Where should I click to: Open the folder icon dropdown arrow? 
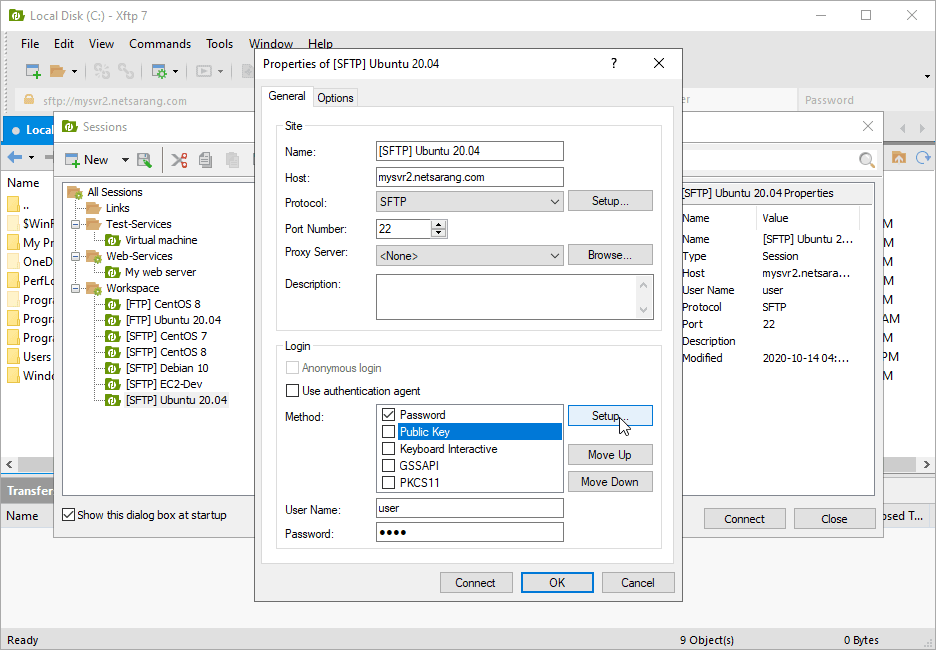[74, 72]
